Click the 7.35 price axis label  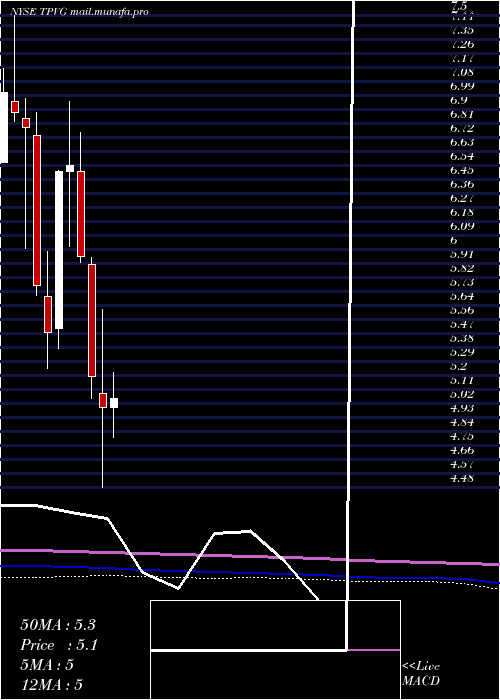point(462,30)
